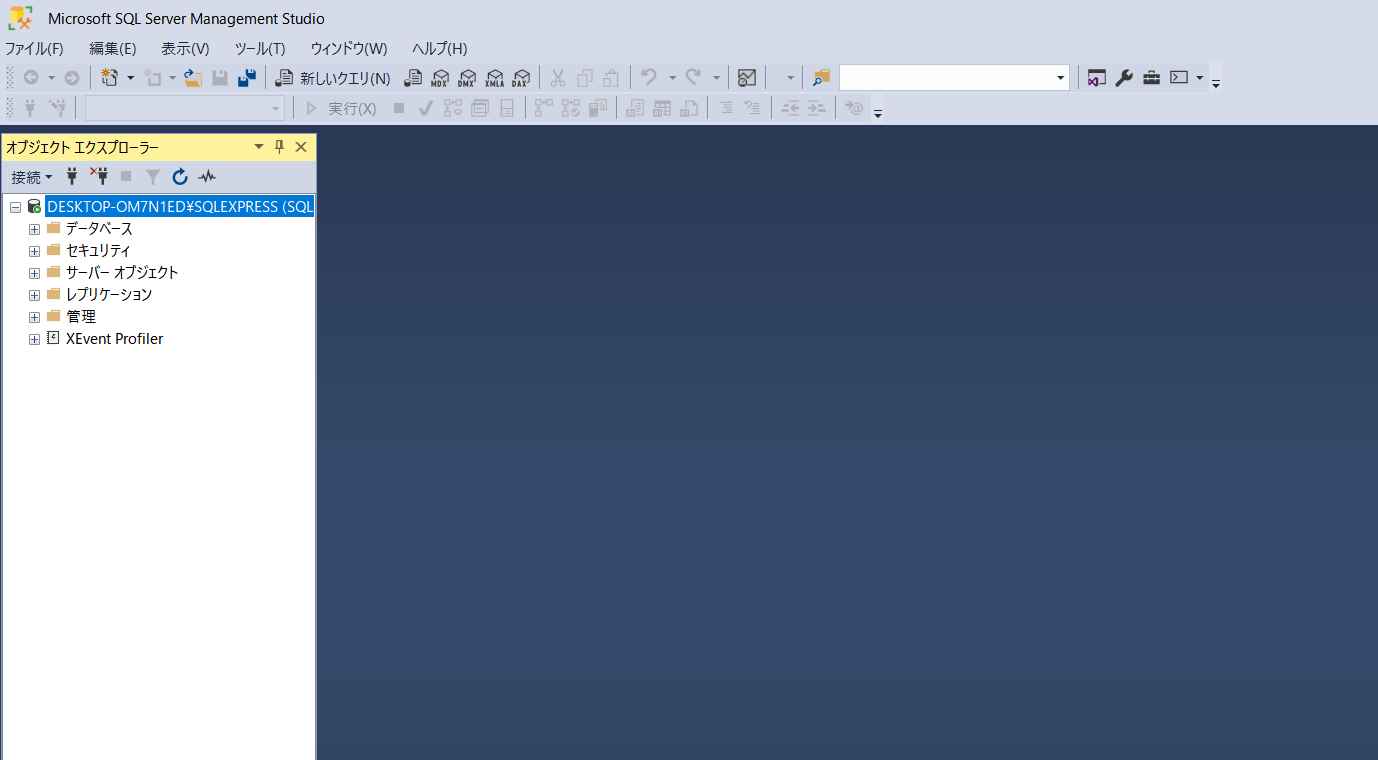Open SQL editor toolbar overflow options arrow
The image size is (1378, 760).
pyautogui.click(x=877, y=113)
